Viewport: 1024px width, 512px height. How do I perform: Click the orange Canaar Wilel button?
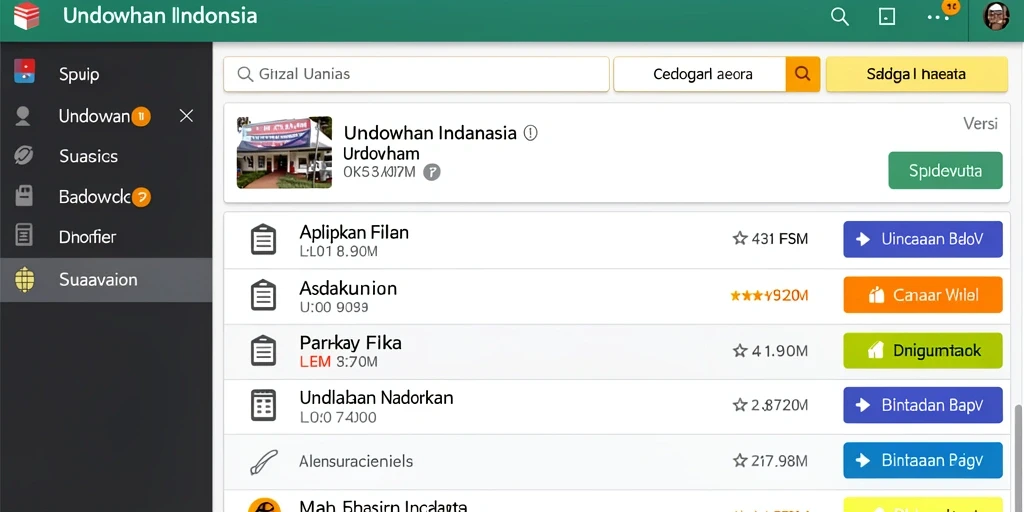(x=923, y=295)
